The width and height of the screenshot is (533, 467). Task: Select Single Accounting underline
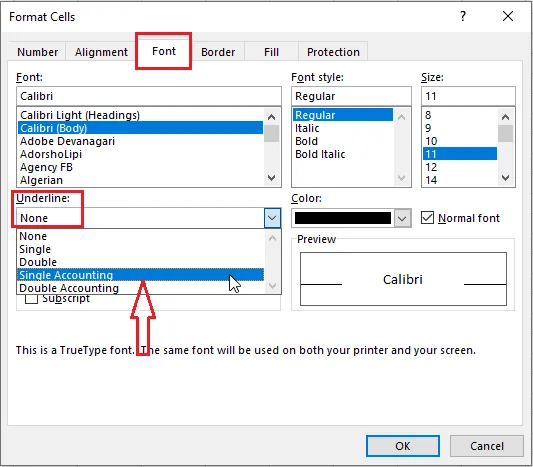coord(140,275)
